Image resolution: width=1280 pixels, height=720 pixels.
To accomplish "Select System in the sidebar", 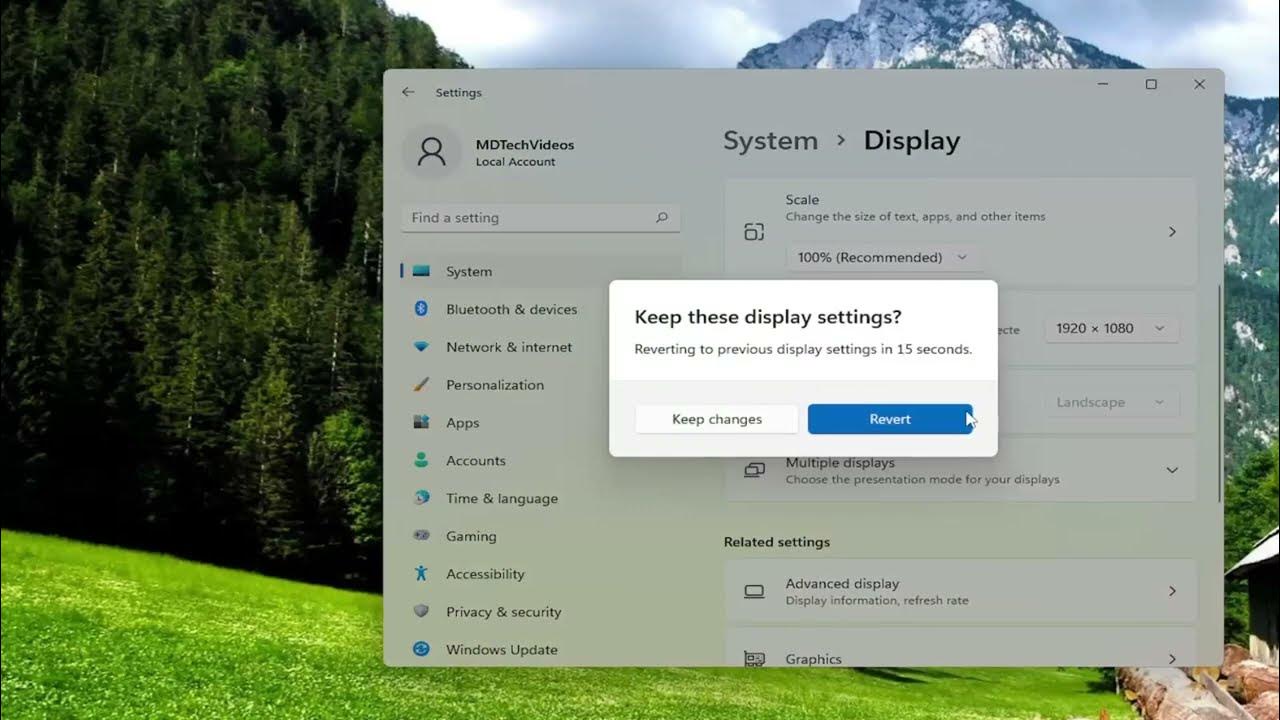I will pyautogui.click(x=541, y=271).
